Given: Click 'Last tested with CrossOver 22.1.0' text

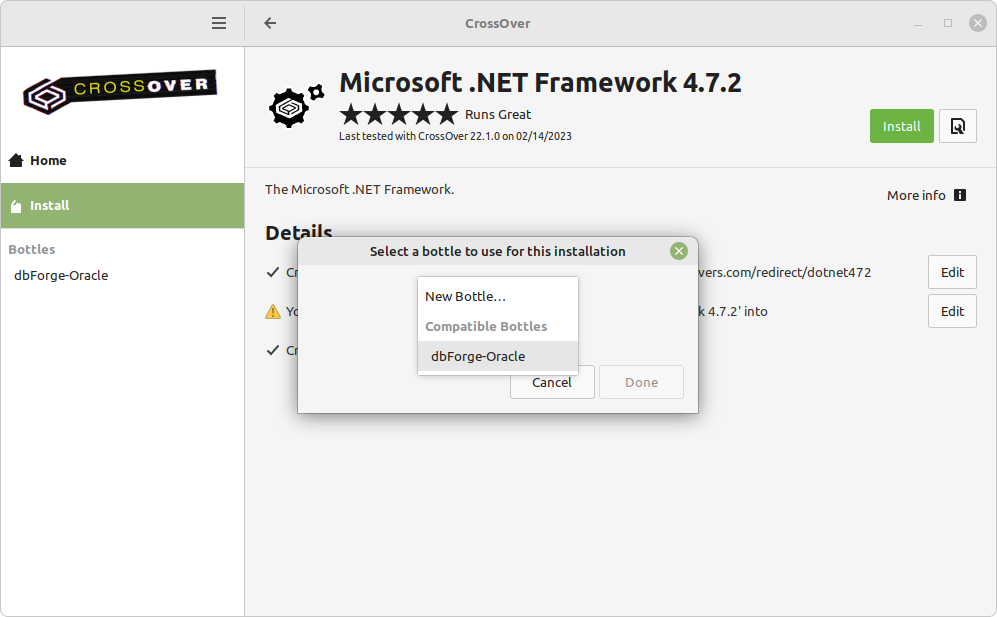Looking at the screenshot, I should [x=455, y=136].
